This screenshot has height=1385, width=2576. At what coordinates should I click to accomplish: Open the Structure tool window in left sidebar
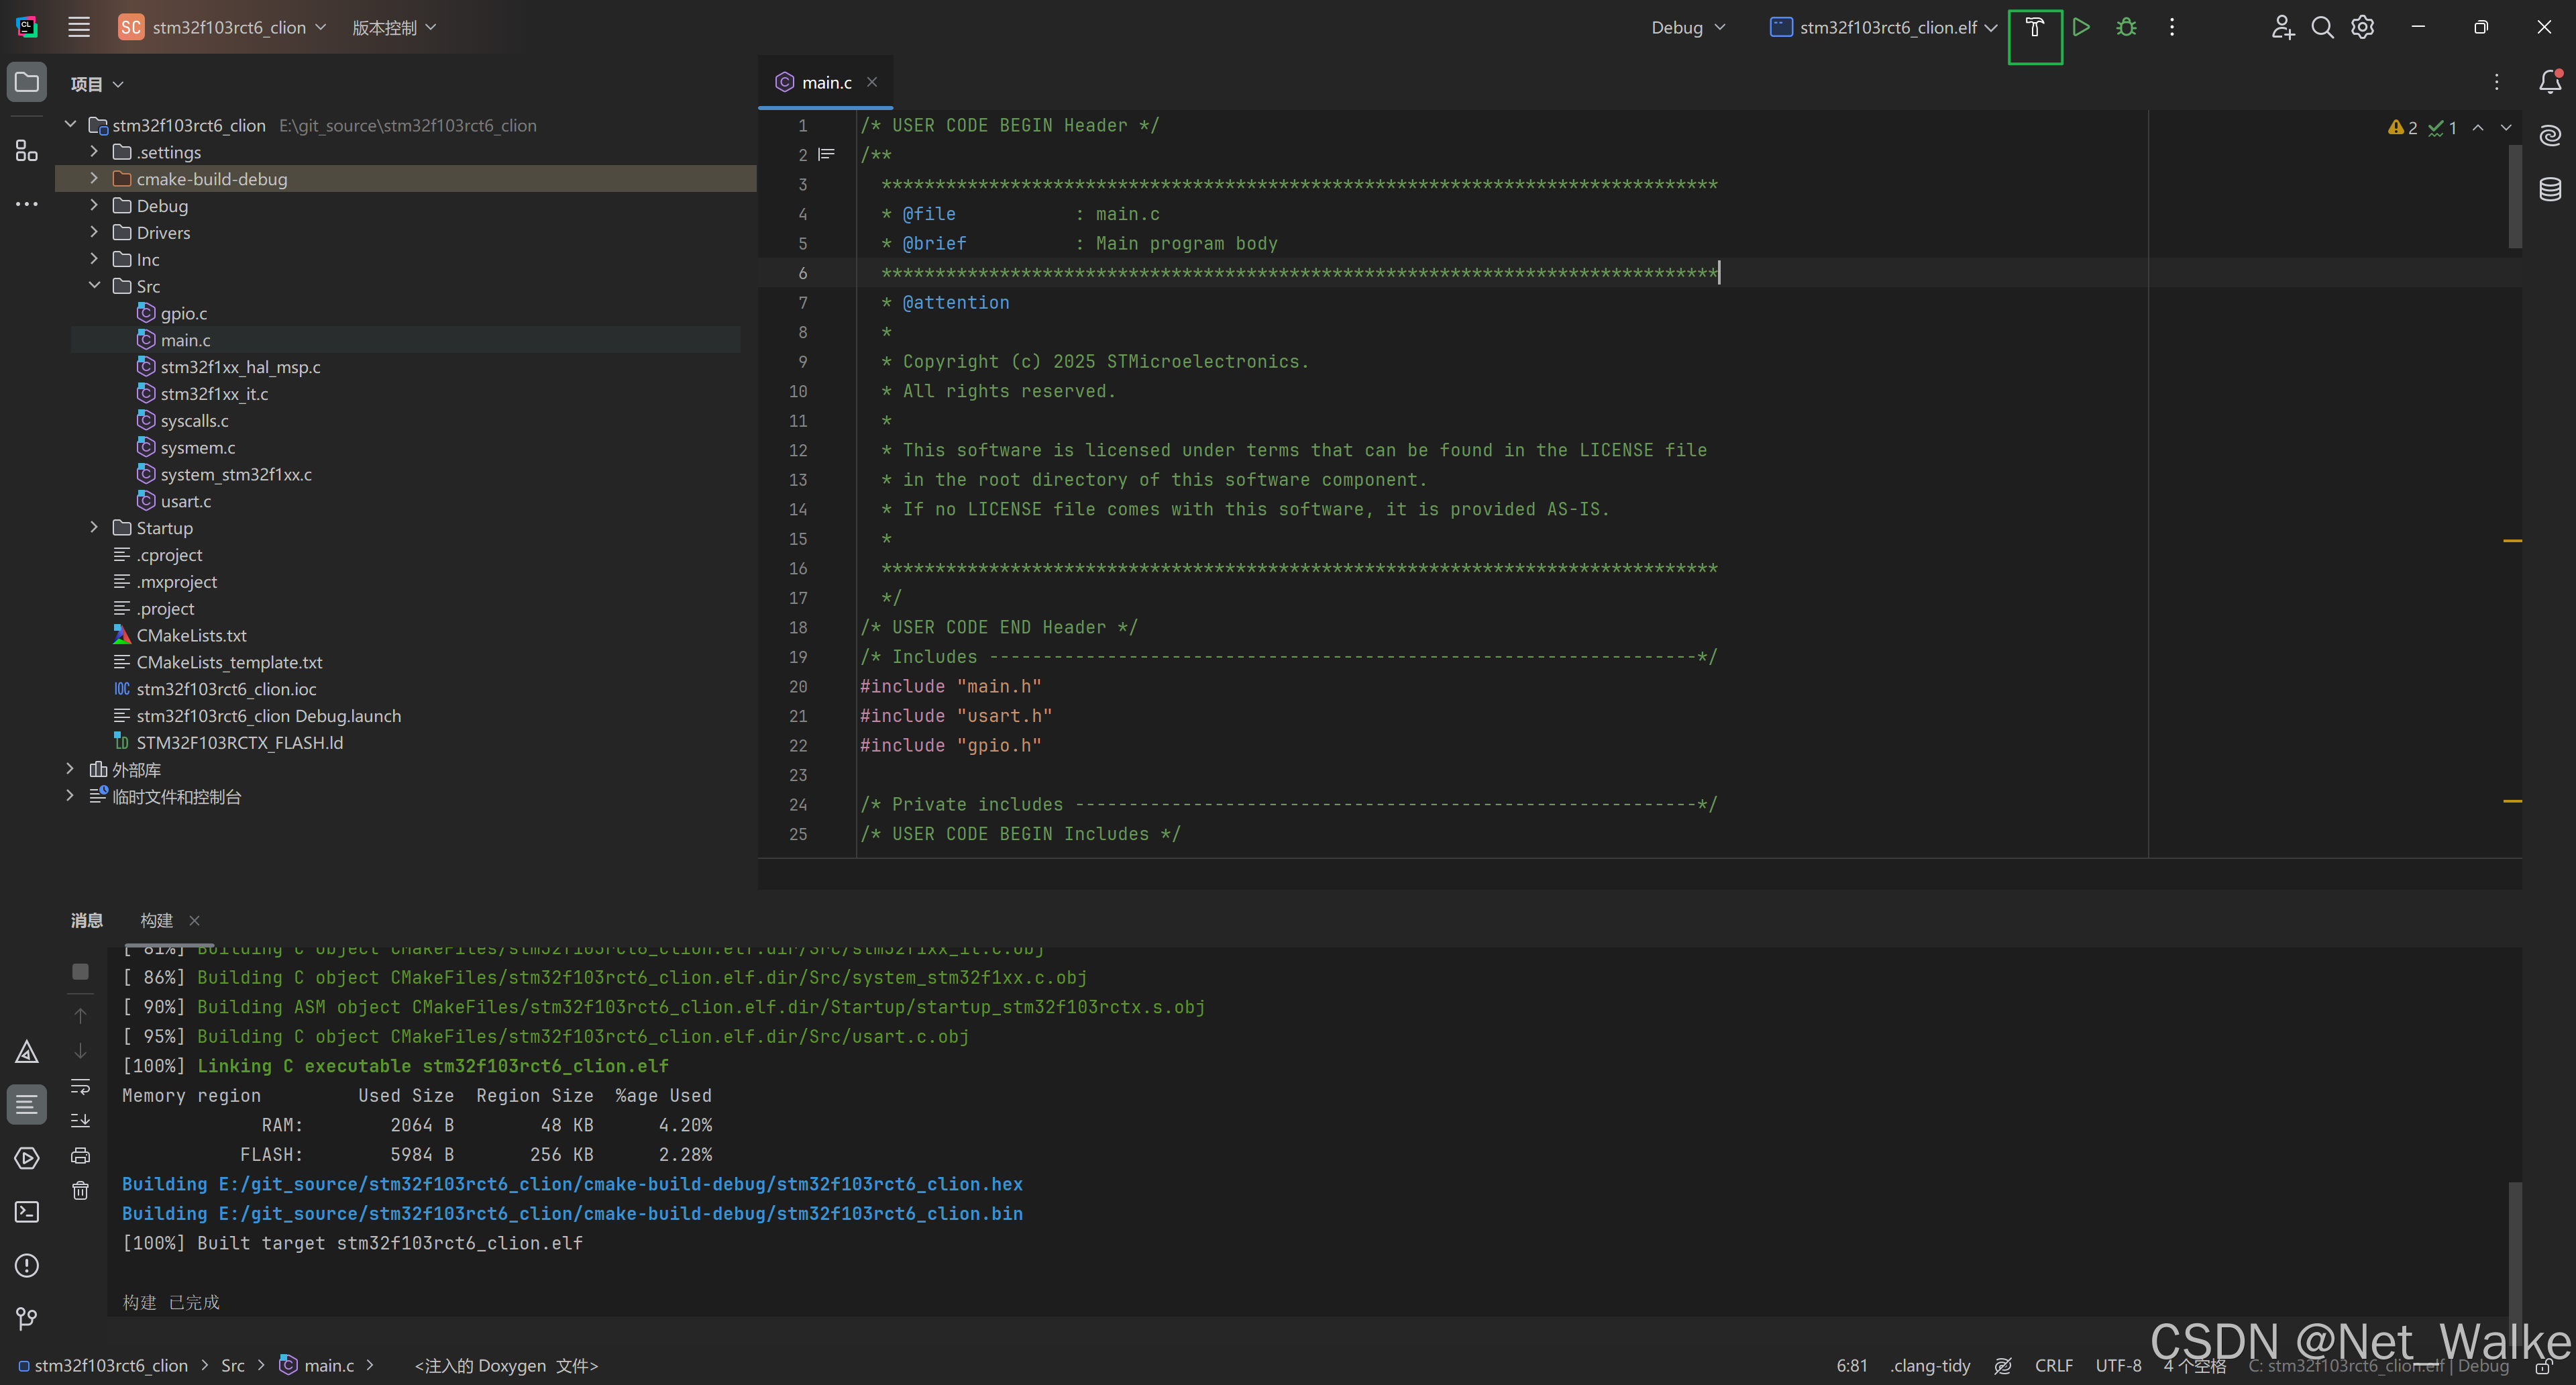(x=27, y=151)
